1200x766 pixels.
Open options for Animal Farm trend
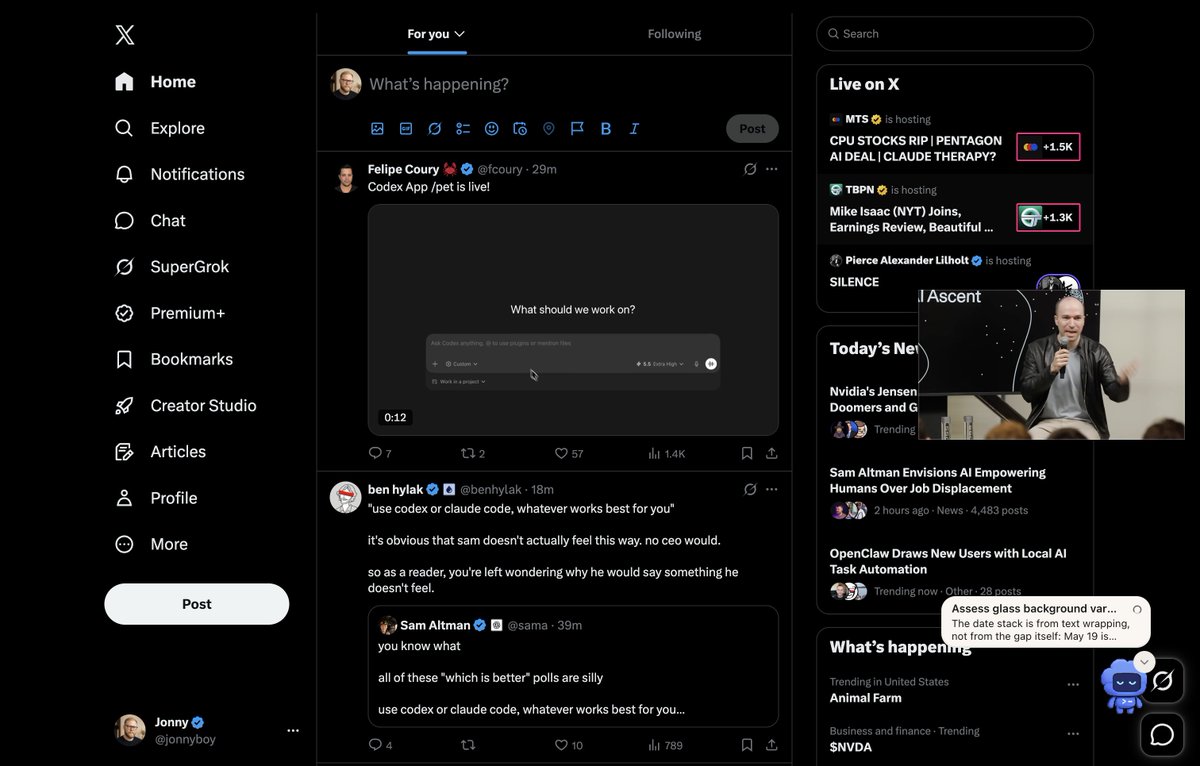[x=1073, y=685]
